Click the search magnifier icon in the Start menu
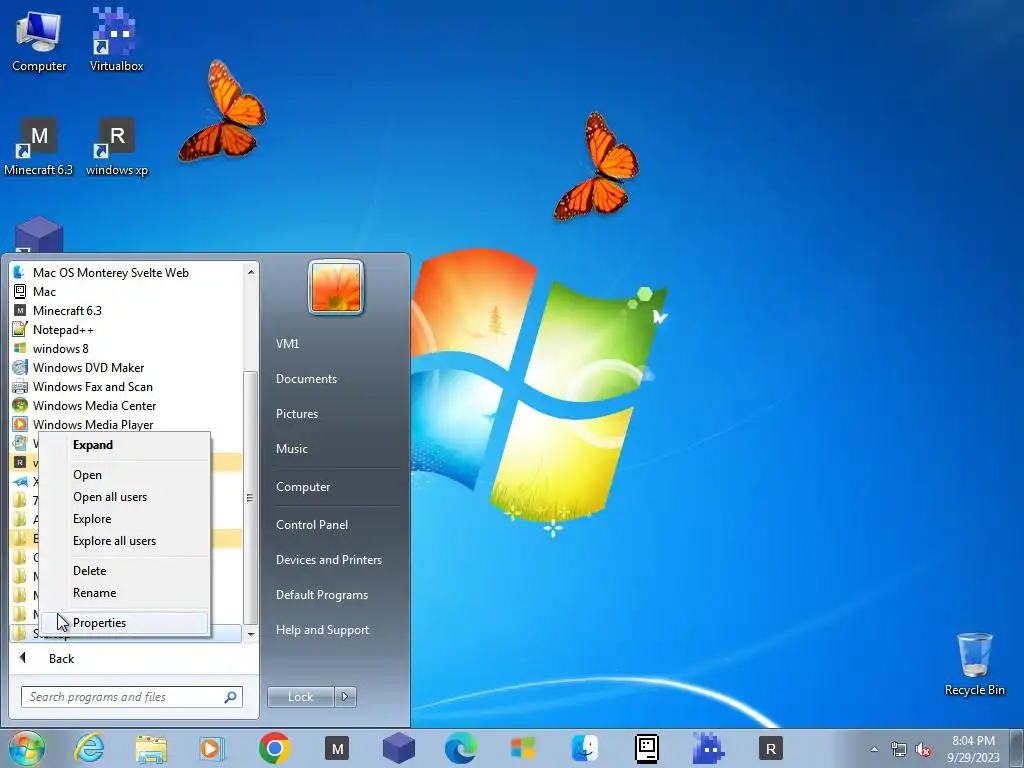1024x768 pixels. point(230,697)
